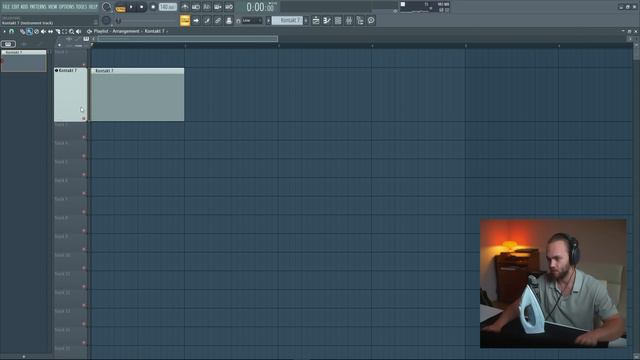Toggle overdub/blend recording icon
Screen dimensions: 640x360
218,7
